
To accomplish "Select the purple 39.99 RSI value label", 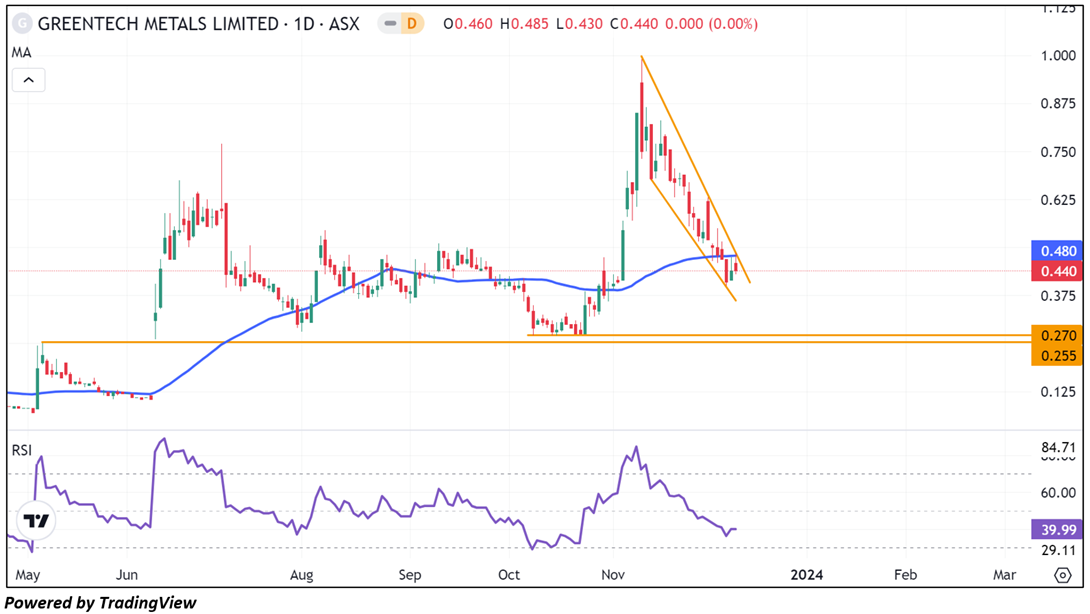I will [x=1057, y=530].
